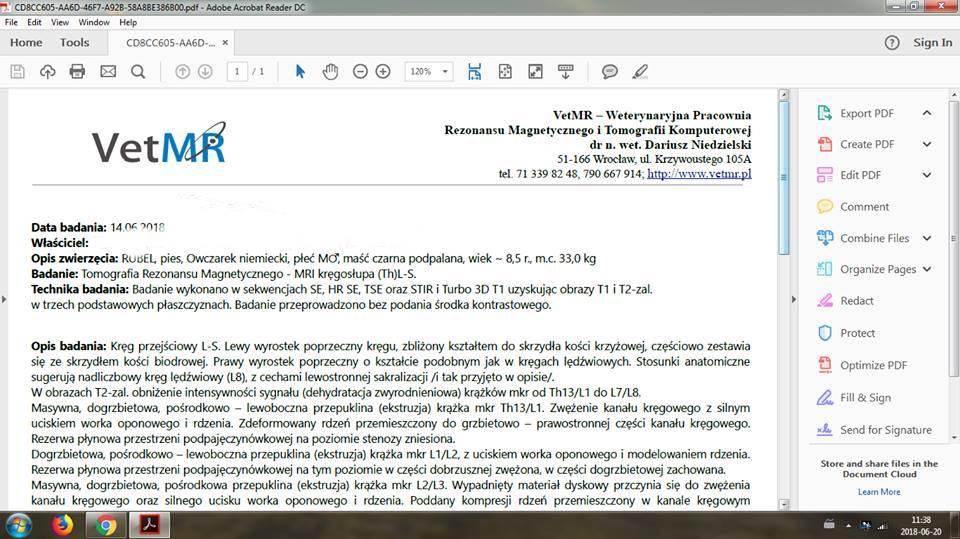Add a sticky note comment

[609, 71]
